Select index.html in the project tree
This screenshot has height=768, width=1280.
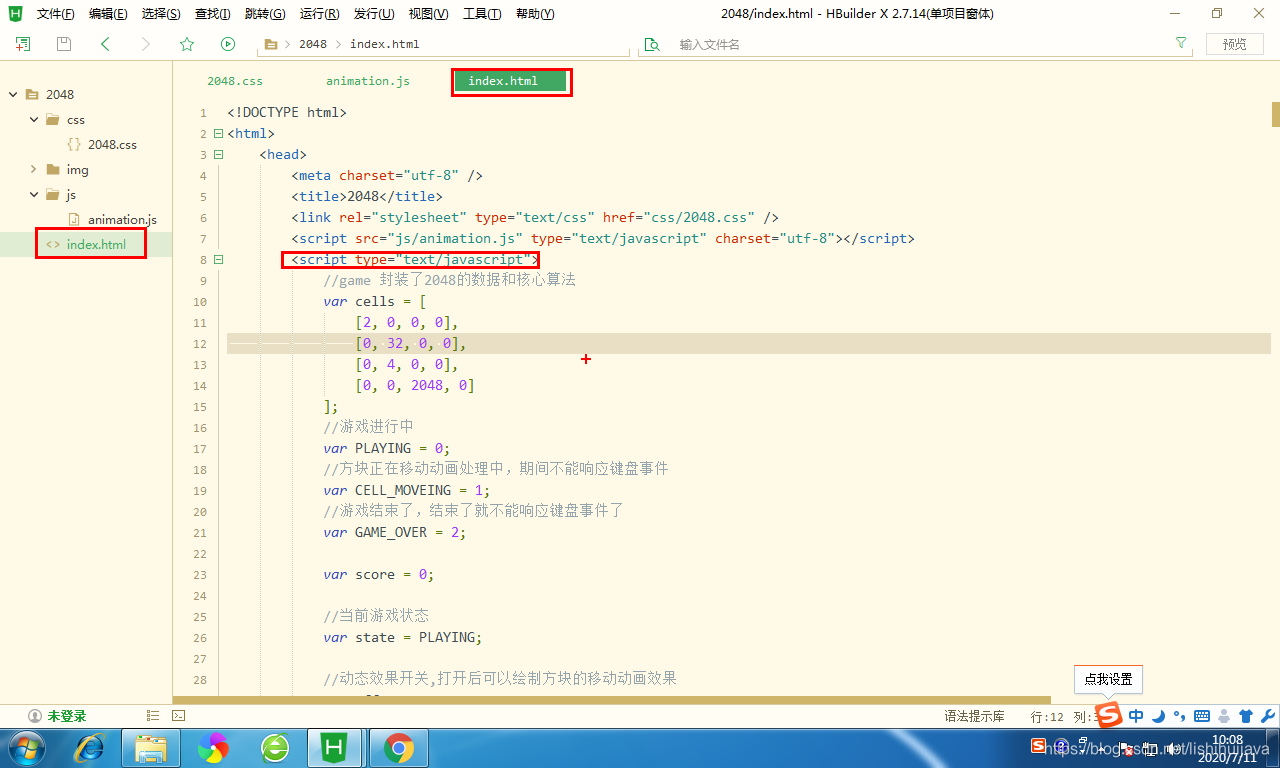coord(96,244)
